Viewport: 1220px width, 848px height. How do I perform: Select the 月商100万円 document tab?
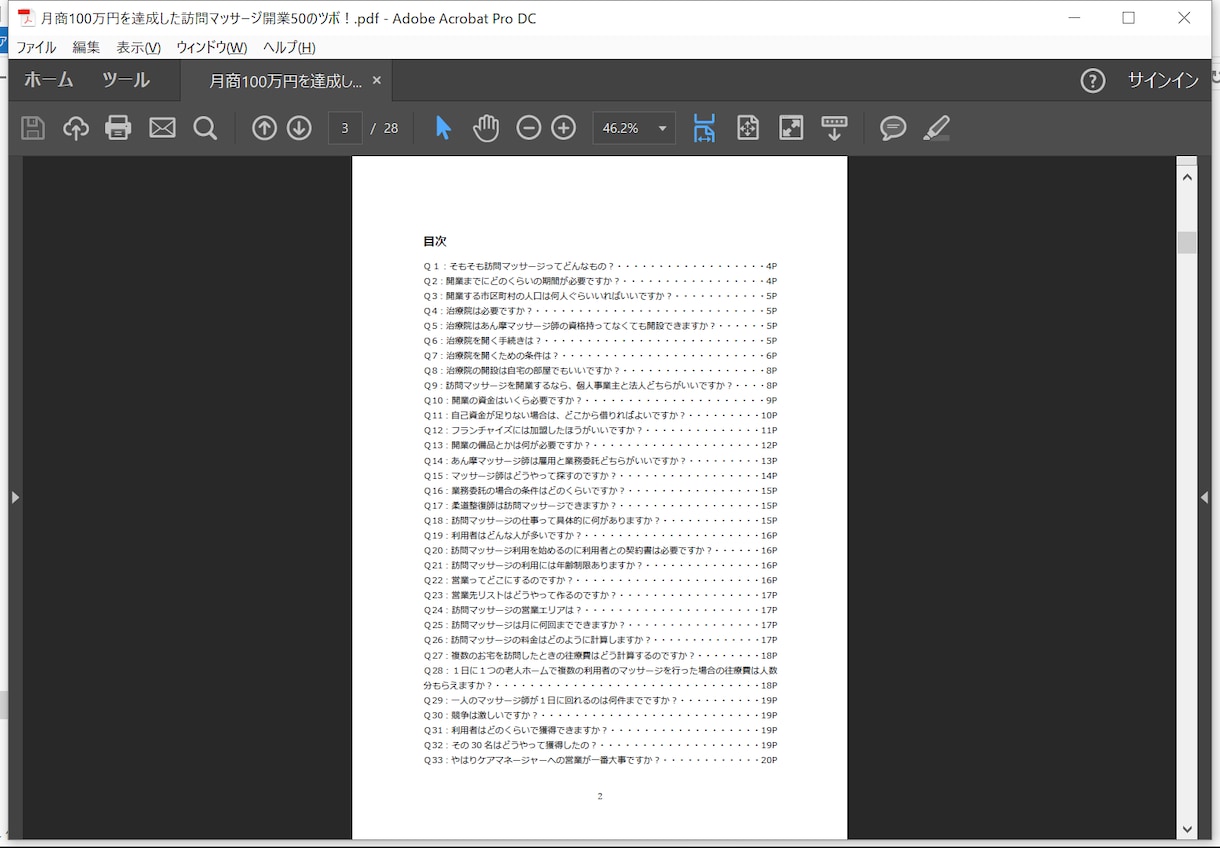pos(285,81)
